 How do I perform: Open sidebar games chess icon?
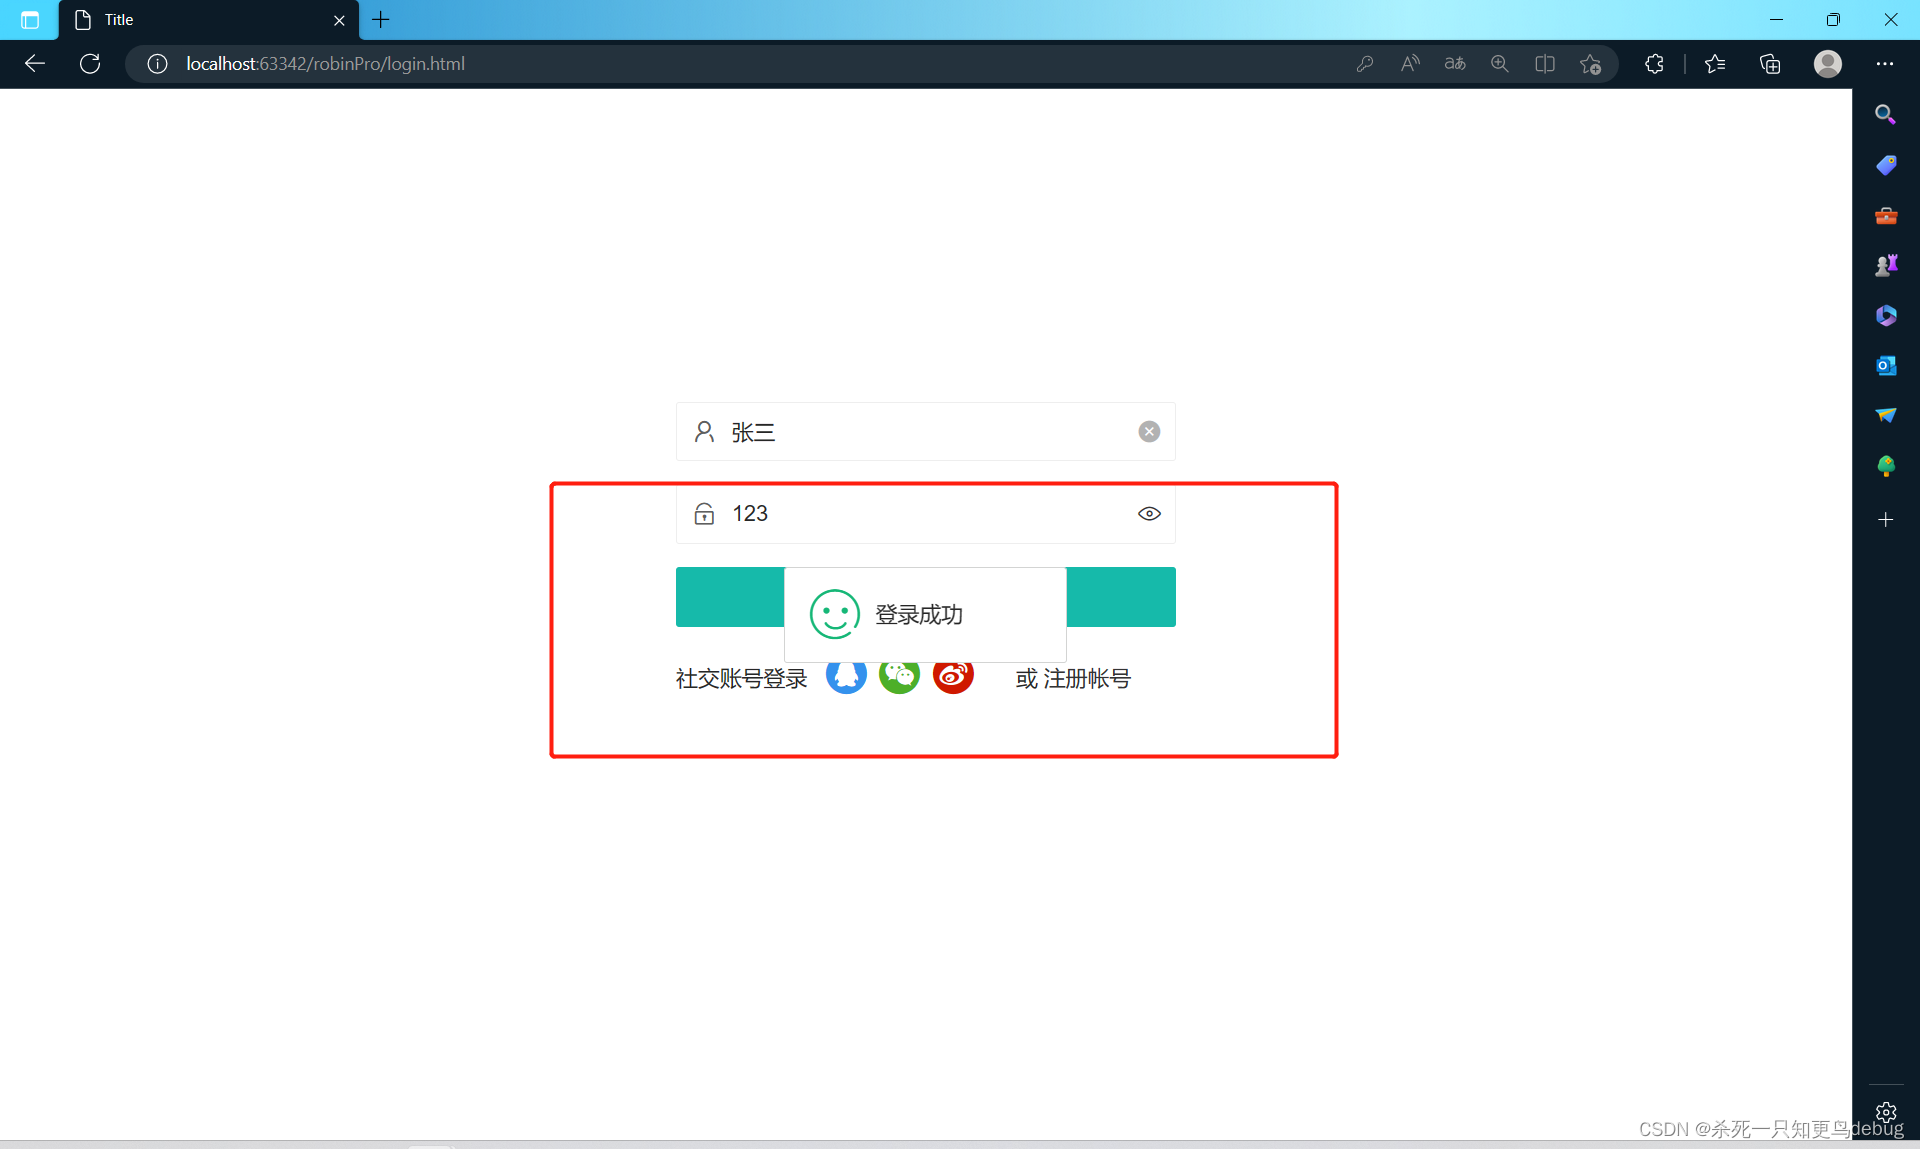coord(1886,265)
